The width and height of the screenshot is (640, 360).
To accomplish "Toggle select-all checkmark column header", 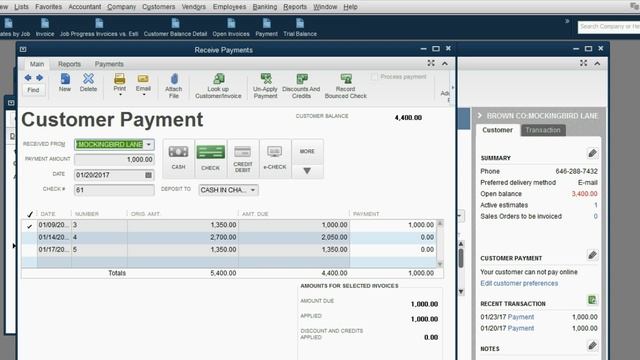I will point(29,214).
